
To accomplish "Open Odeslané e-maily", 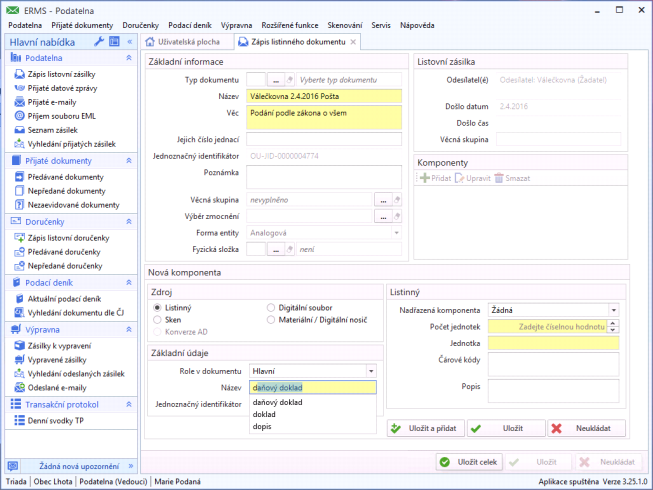I will pyautogui.click(x=57, y=388).
